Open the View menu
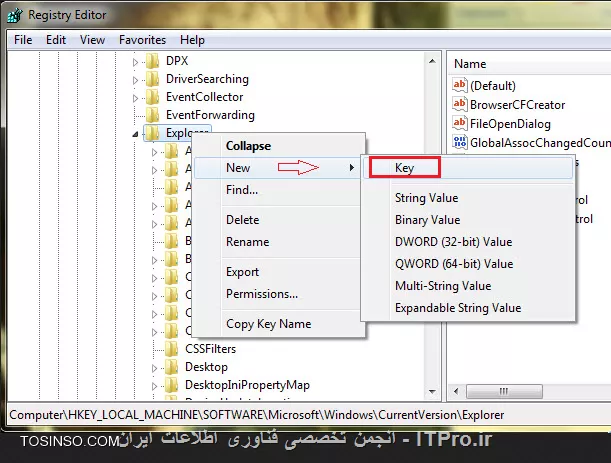This screenshot has width=611, height=463. [92, 40]
